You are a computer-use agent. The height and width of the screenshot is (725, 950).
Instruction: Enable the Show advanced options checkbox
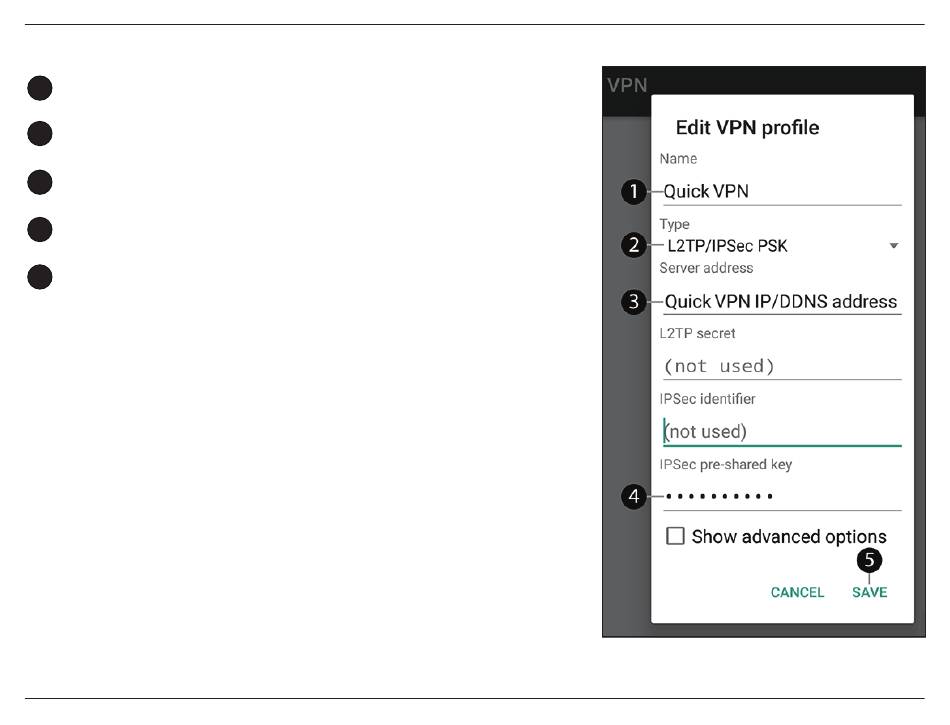pos(675,536)
